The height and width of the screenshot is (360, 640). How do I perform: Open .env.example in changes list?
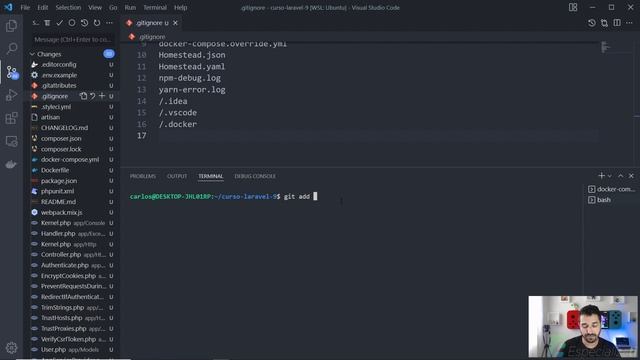coord(59,75)
